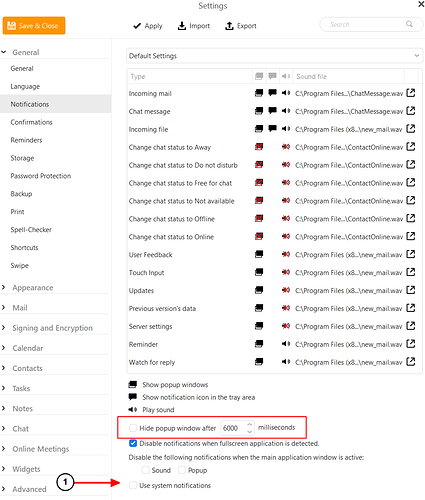Check the Sound checkbox for active window

[146, 470]
